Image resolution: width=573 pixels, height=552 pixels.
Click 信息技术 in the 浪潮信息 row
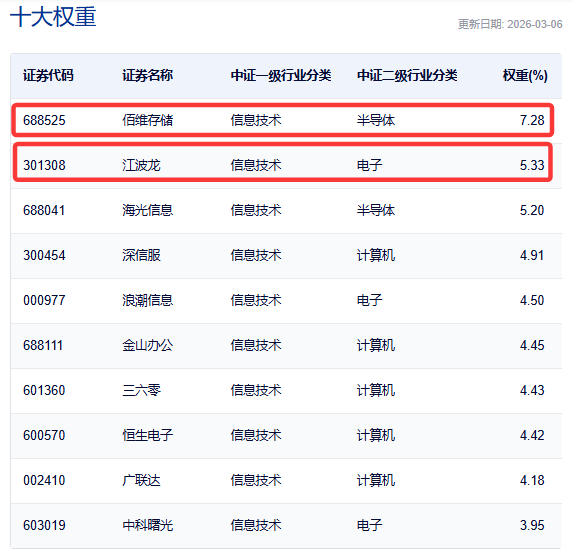pos(256,300)
